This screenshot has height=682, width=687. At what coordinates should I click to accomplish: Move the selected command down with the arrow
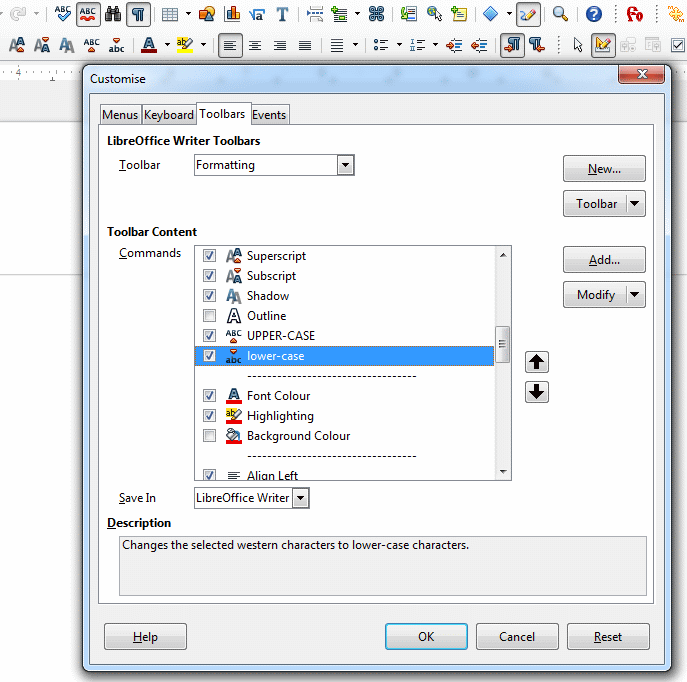point(537,392)
